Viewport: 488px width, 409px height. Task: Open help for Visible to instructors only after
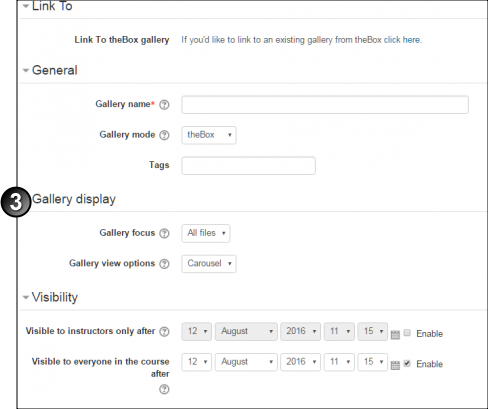click(x=164, y=332)
